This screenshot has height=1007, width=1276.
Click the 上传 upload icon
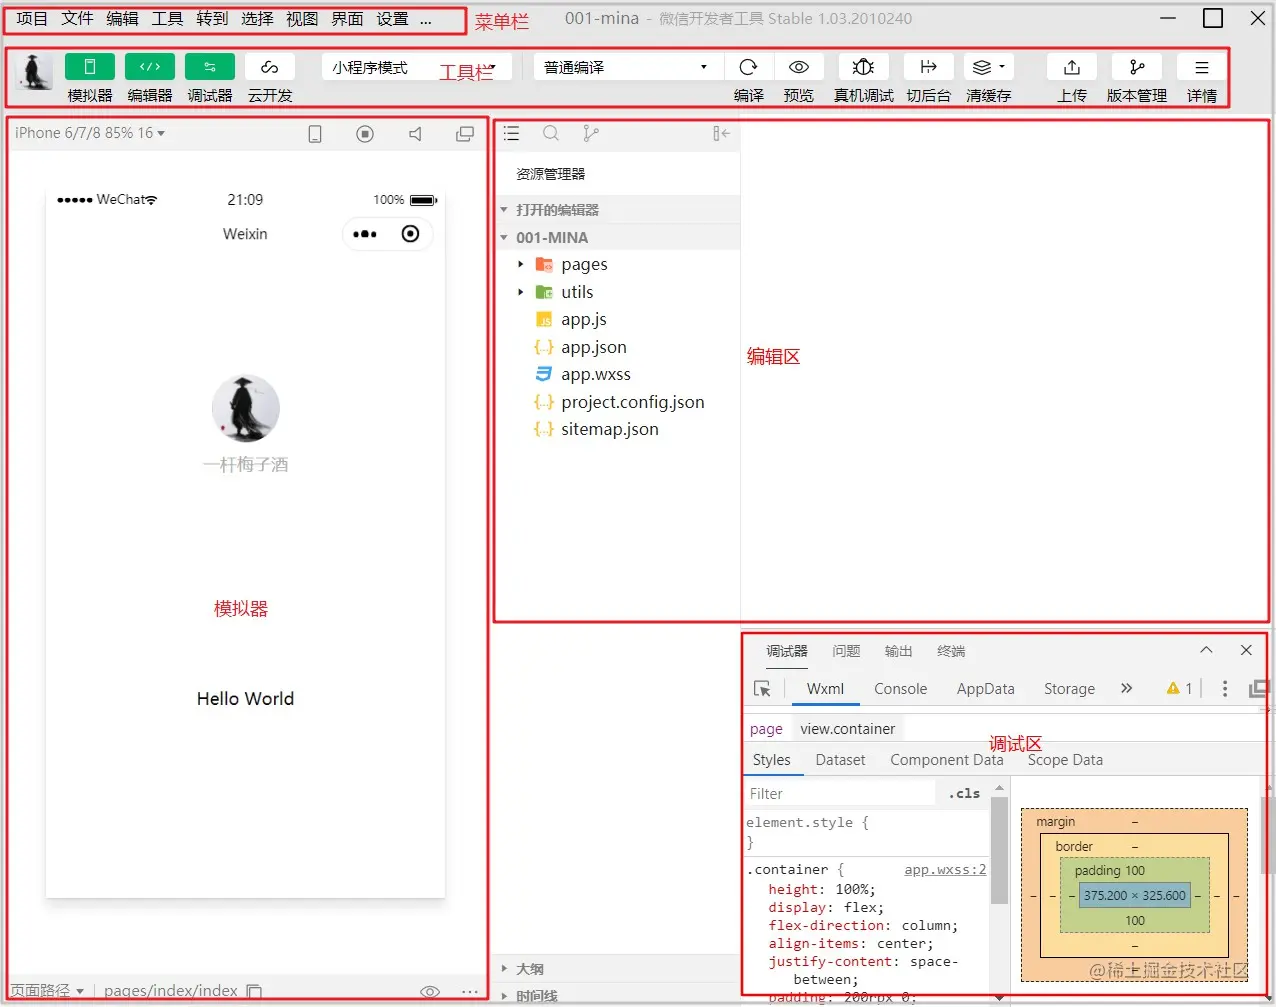(1071, 67)
